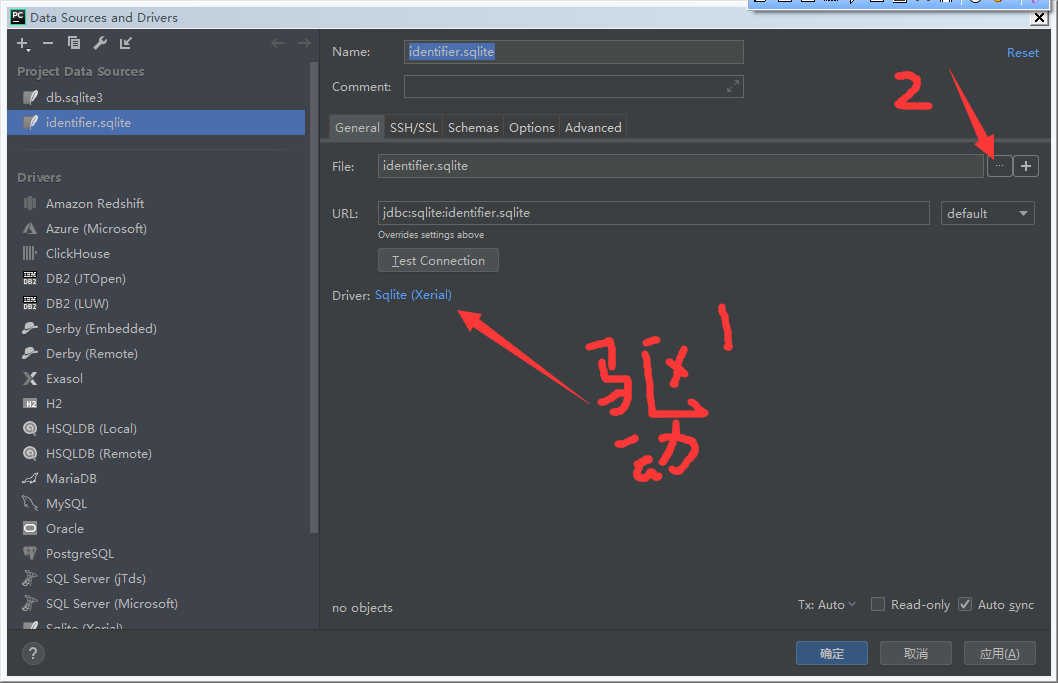This screenshot has width=1058, height=683.
Task: Click the URL input field
Action: 653,213
